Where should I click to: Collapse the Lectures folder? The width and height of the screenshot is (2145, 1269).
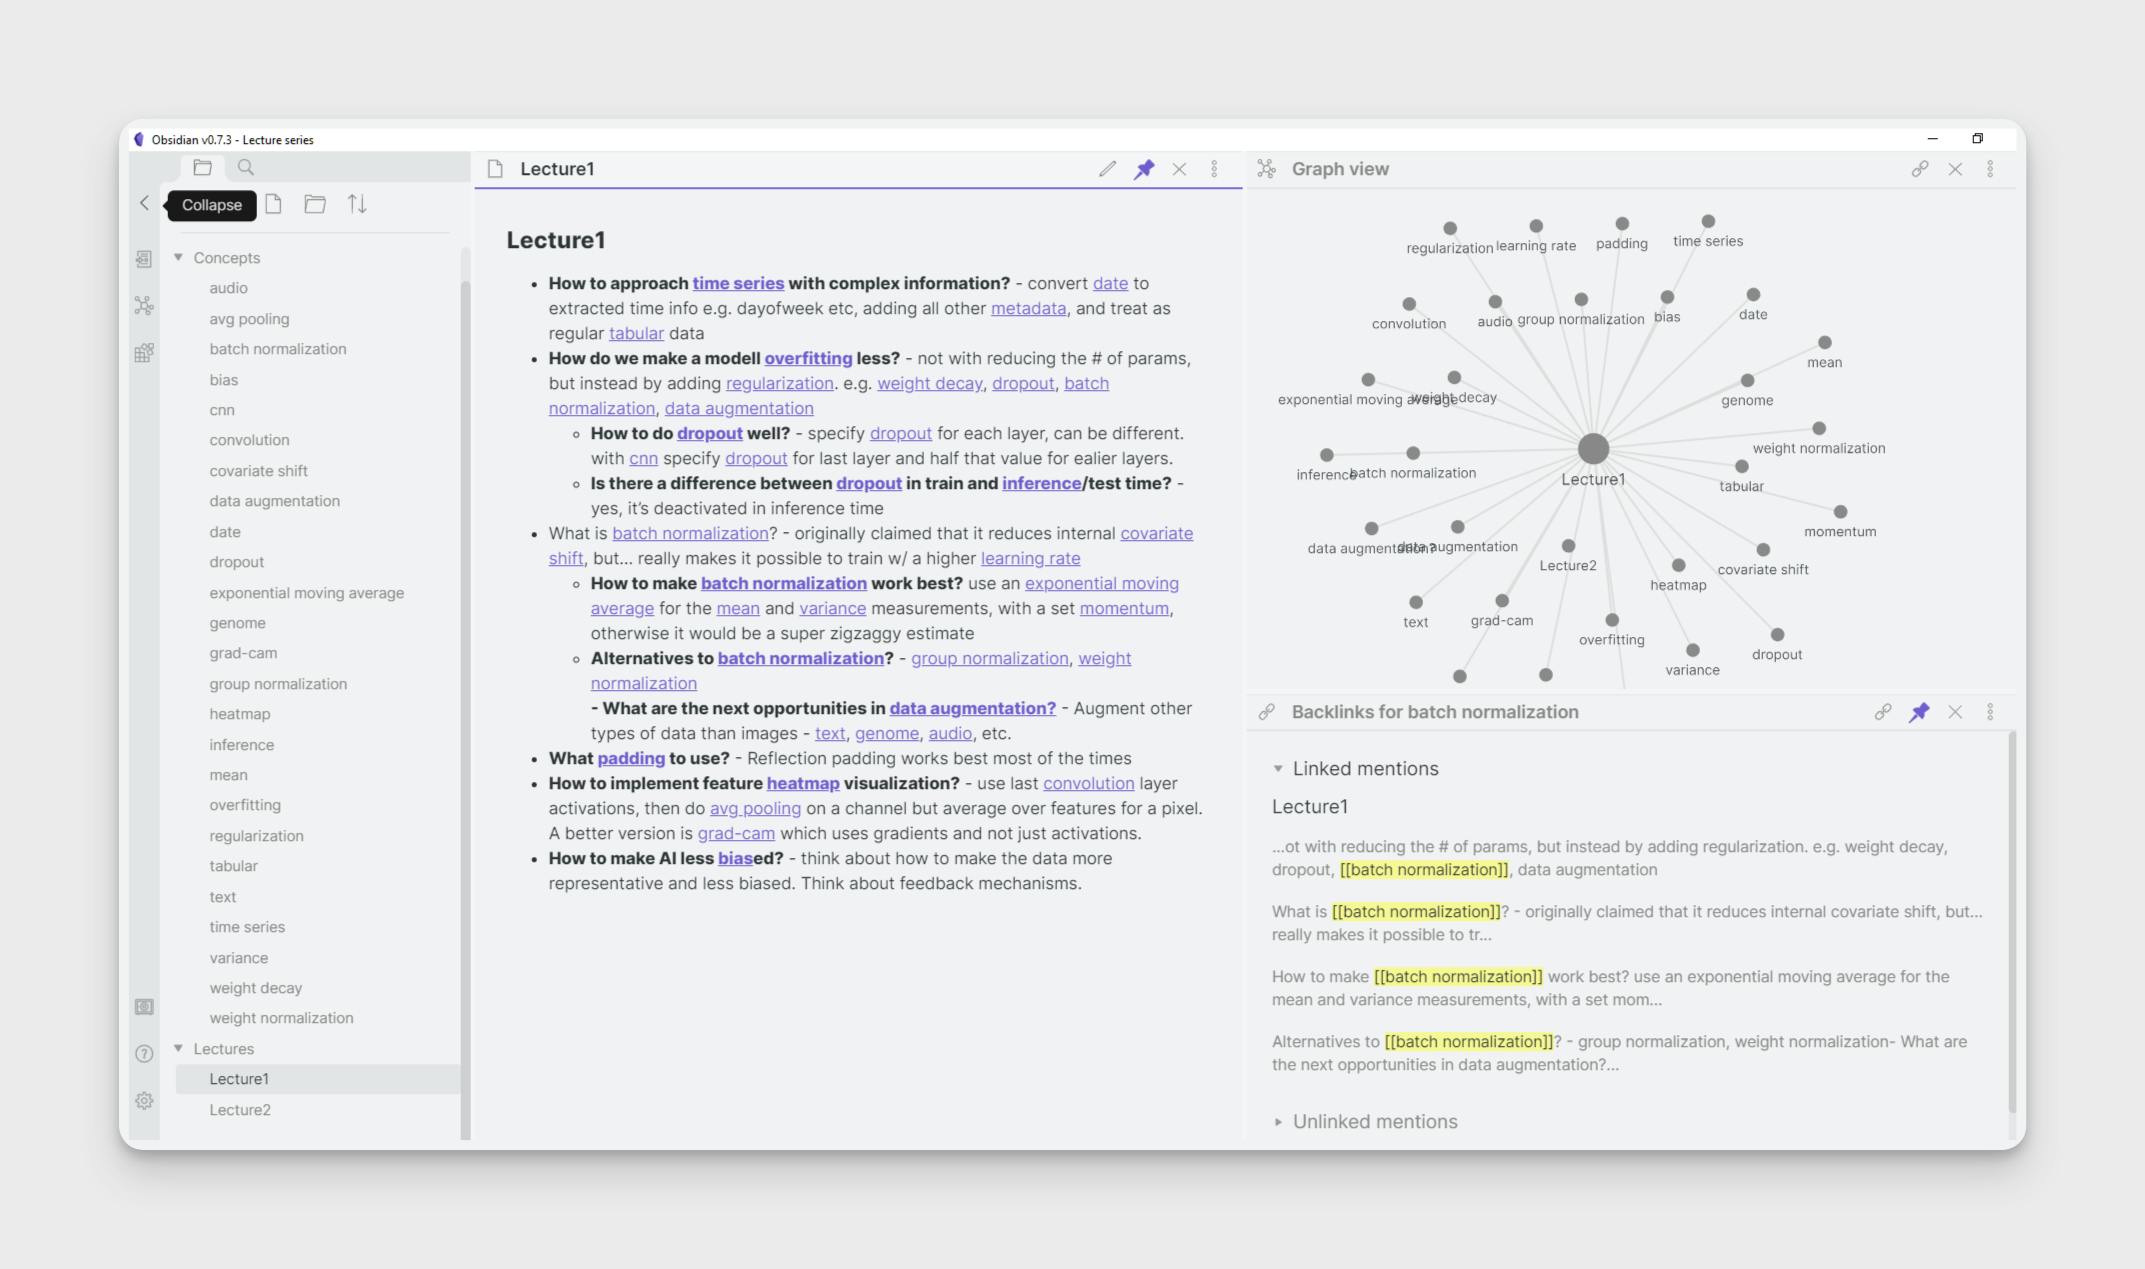click(179, 1049)
